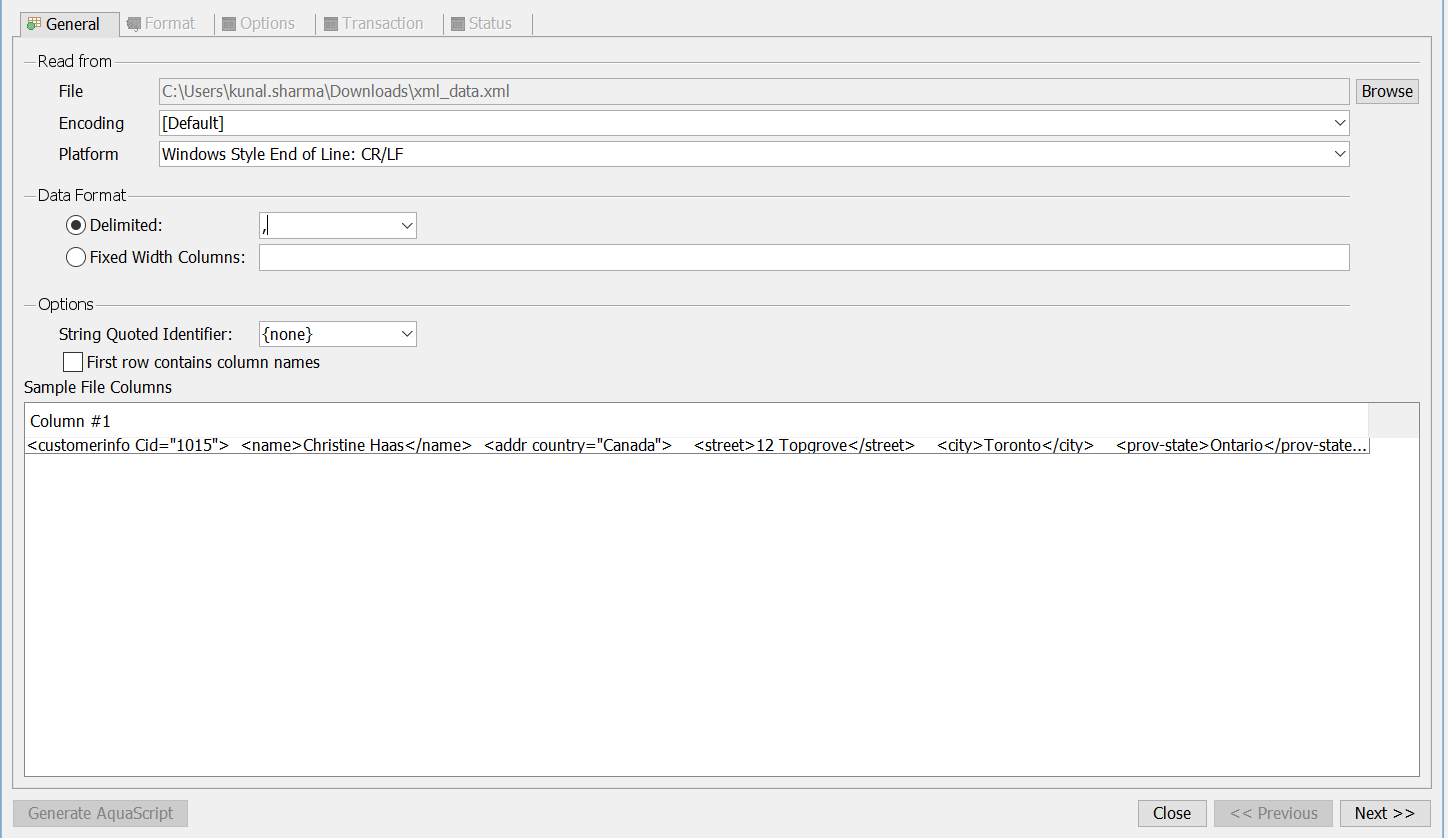Expand the Platform end-of-line dropdown
This screenshot has width=1448, height=838.
[x=1339, y=154]
